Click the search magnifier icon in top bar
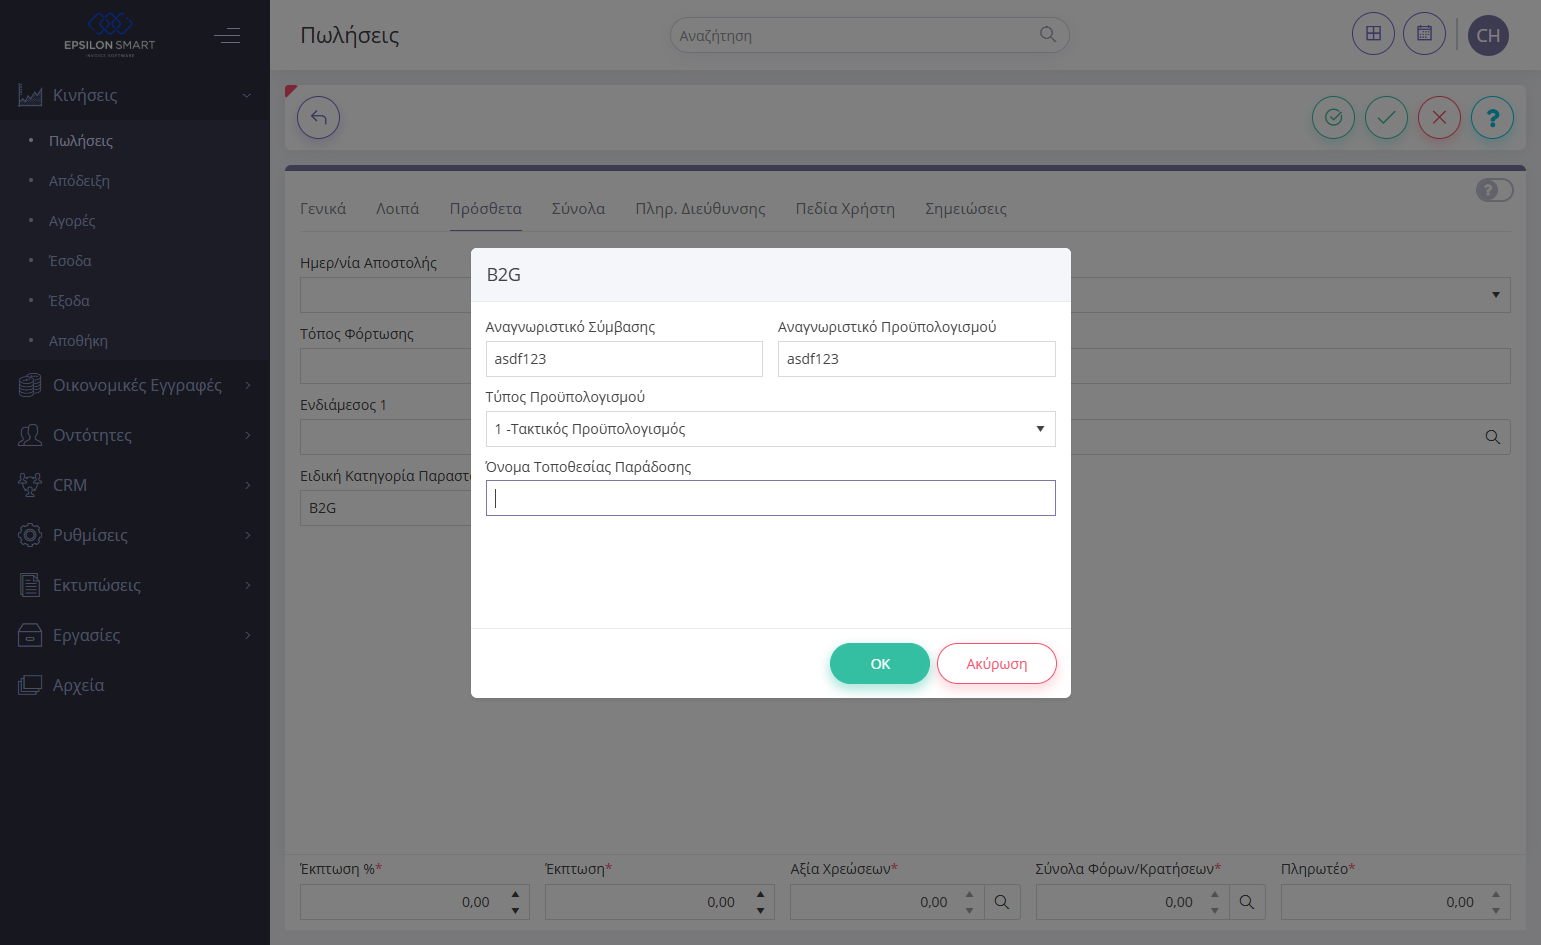 coord(1047,34)
